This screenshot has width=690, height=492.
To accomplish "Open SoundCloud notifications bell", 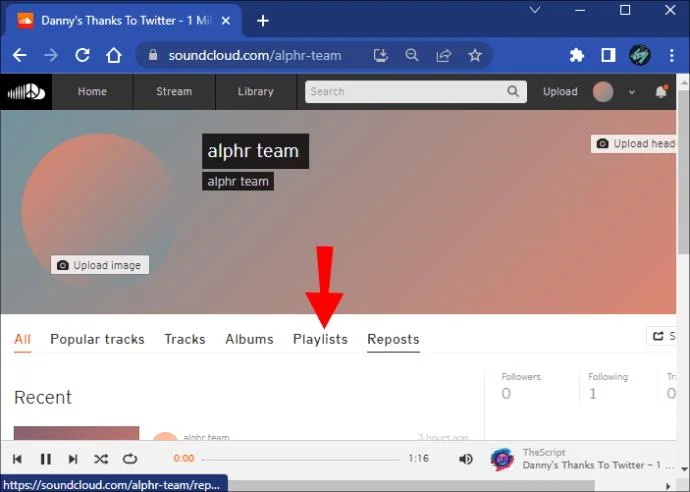I will [661, 92].
